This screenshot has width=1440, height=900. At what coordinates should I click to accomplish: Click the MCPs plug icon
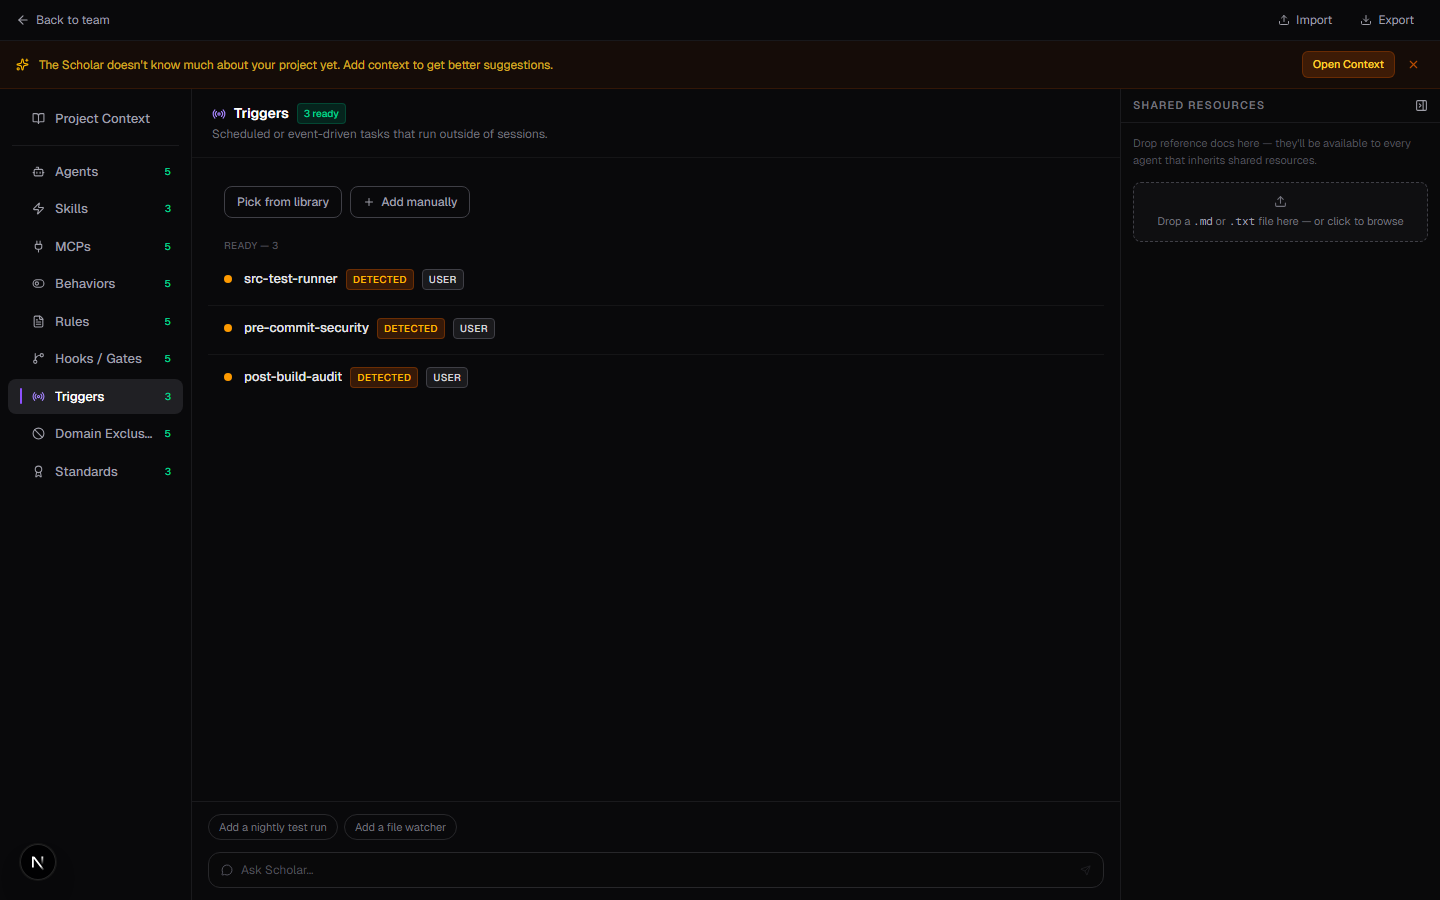[x=38, y=247]
